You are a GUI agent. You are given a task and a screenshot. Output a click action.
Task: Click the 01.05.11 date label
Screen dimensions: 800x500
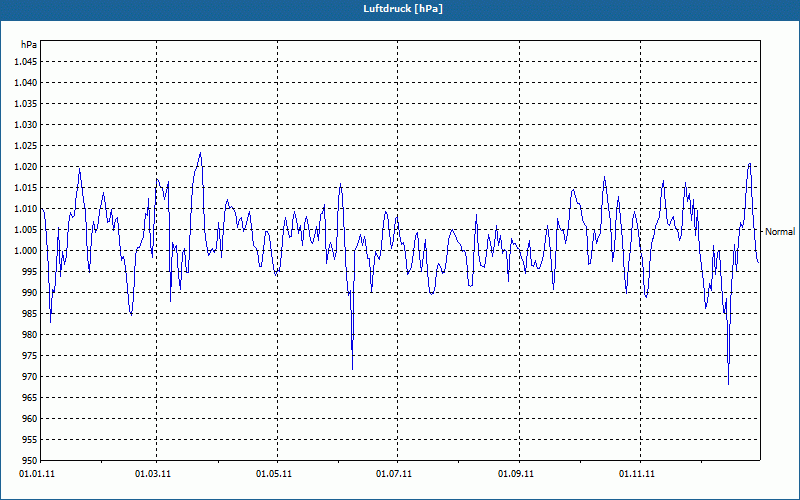click(x=273, y=474)
